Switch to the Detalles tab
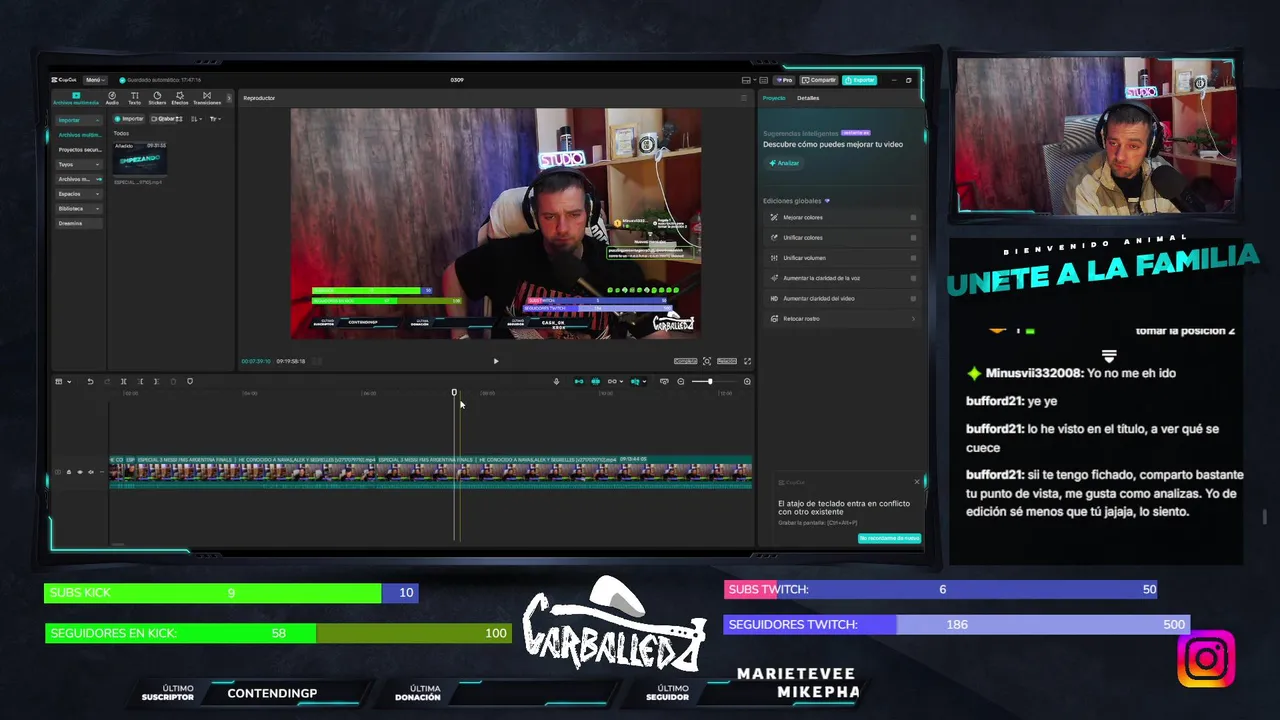This screenshot has width=1280, height=720. 808,98
